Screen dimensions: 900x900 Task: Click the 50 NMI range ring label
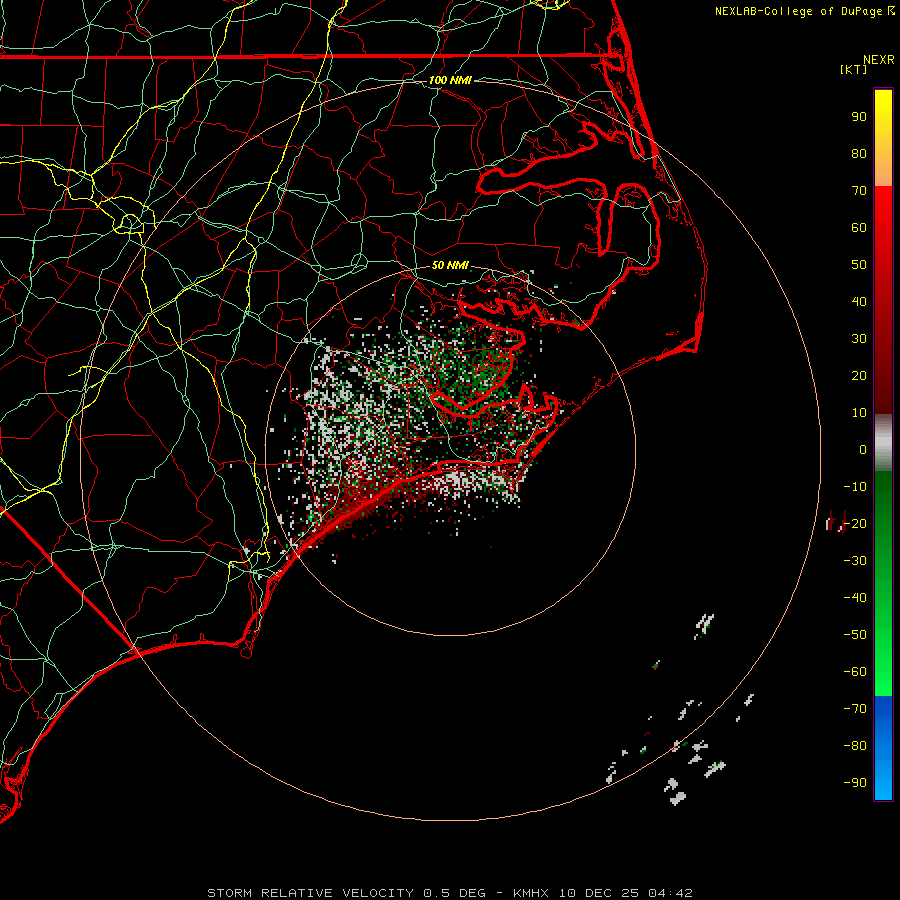450,266
